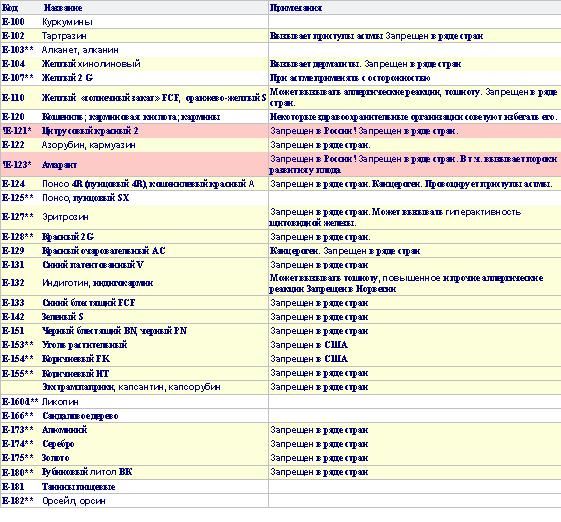
Task: Select the Желтый хинолиновый cell
Action: click(91, 64)
